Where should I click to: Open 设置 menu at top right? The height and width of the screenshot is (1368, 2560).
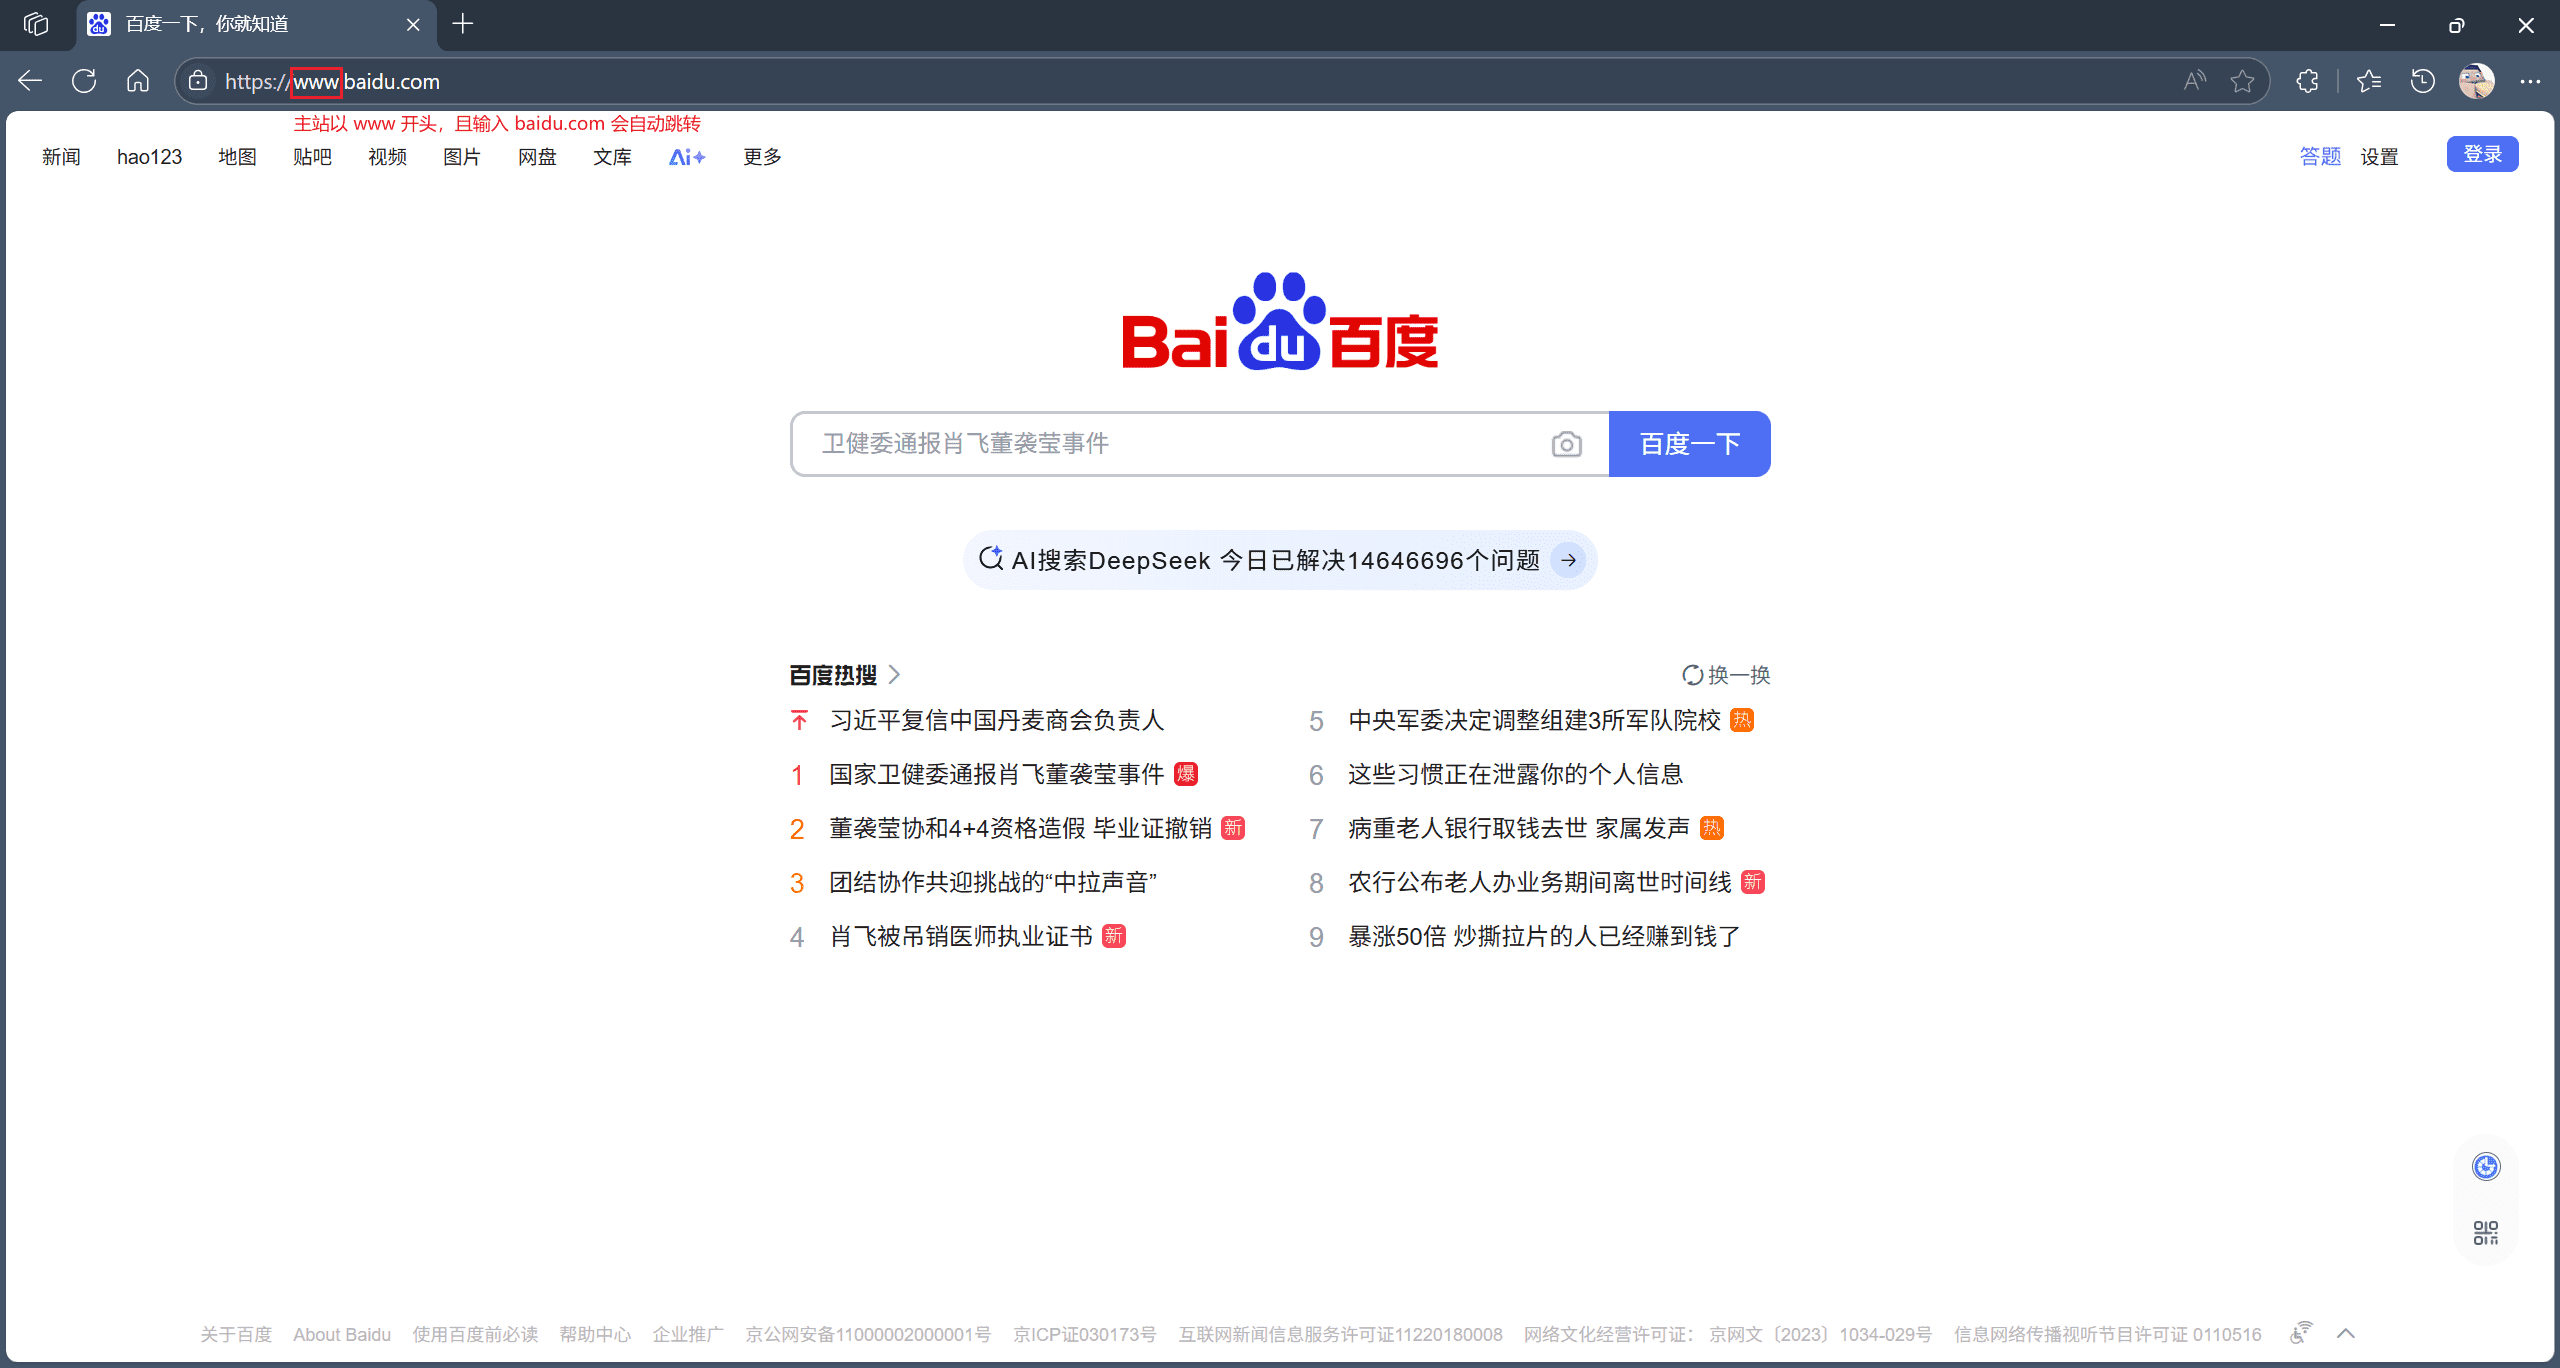[x=2380, y=157]
